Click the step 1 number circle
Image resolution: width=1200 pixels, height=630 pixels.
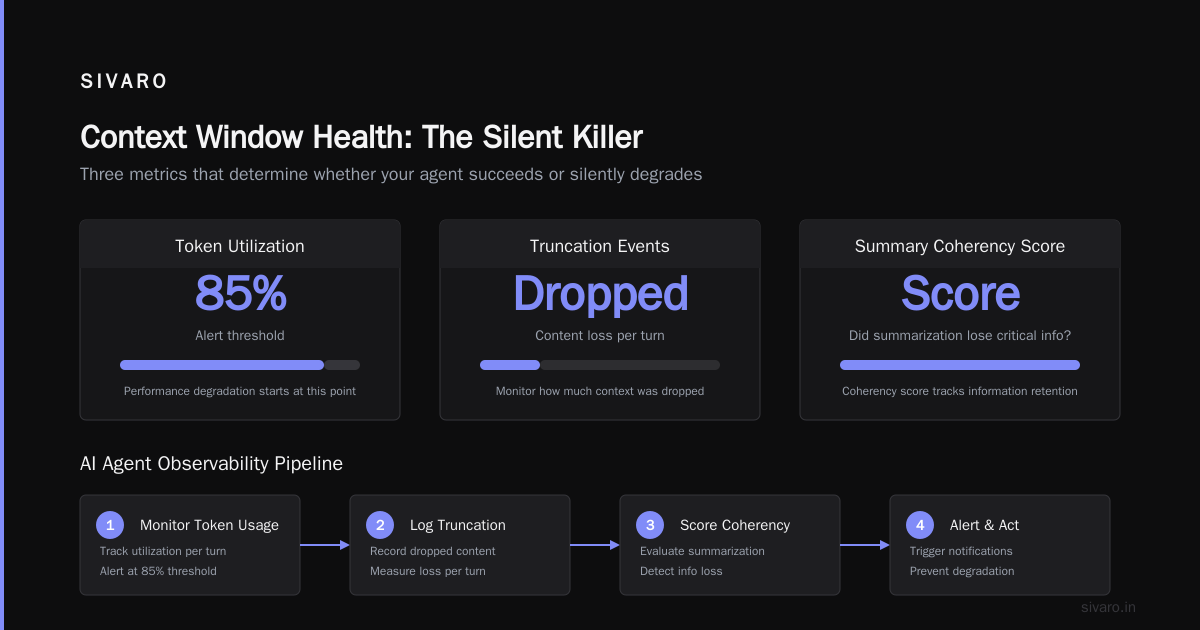click(x=110, y=525)
